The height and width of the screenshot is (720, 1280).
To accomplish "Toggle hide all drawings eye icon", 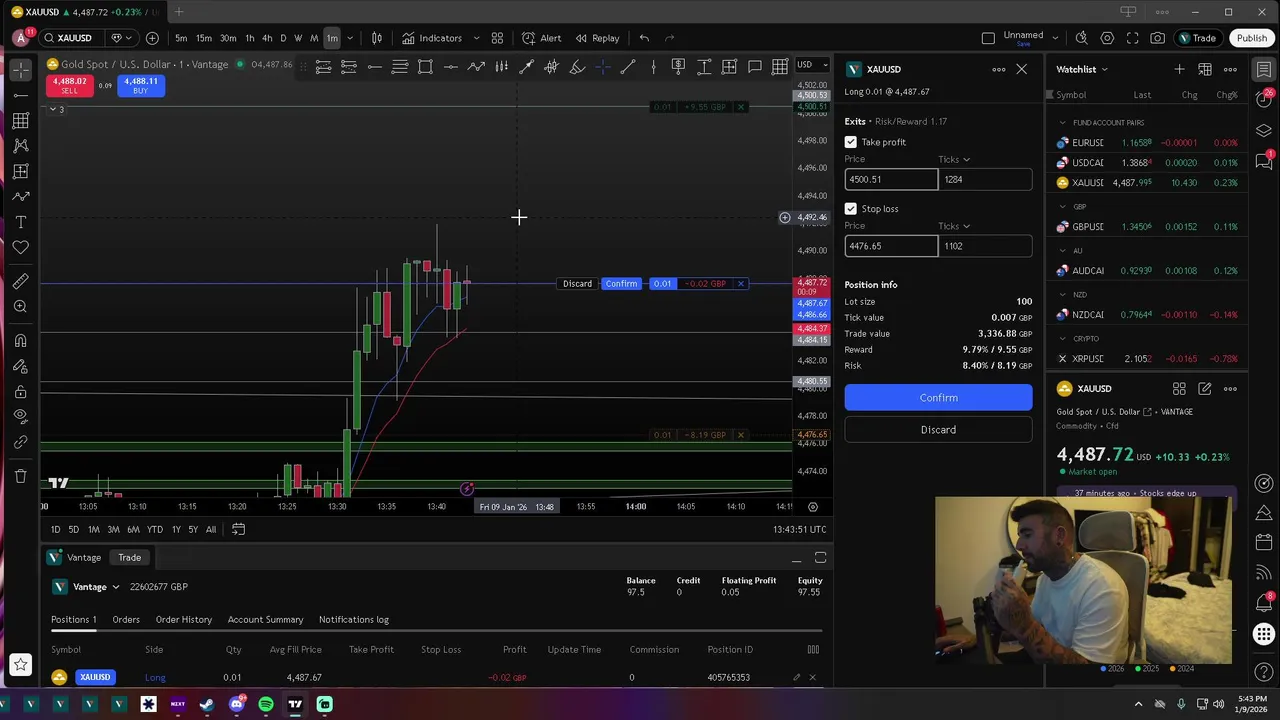I will [x=21, y=416].
